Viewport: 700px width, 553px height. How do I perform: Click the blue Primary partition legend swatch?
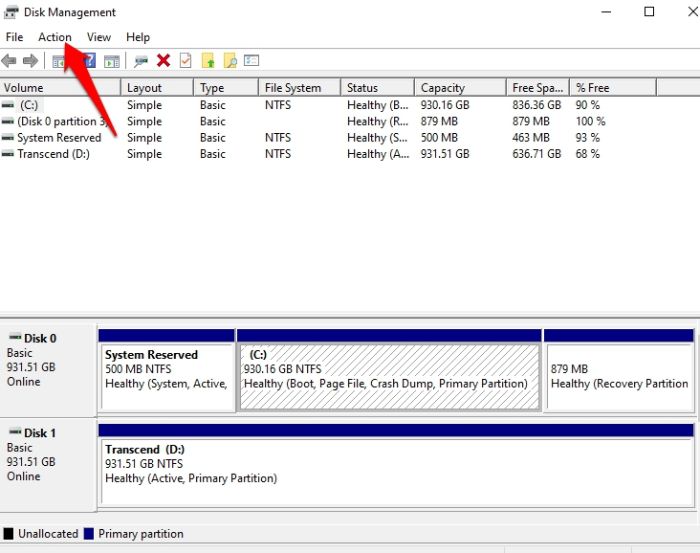pos(89,534)
